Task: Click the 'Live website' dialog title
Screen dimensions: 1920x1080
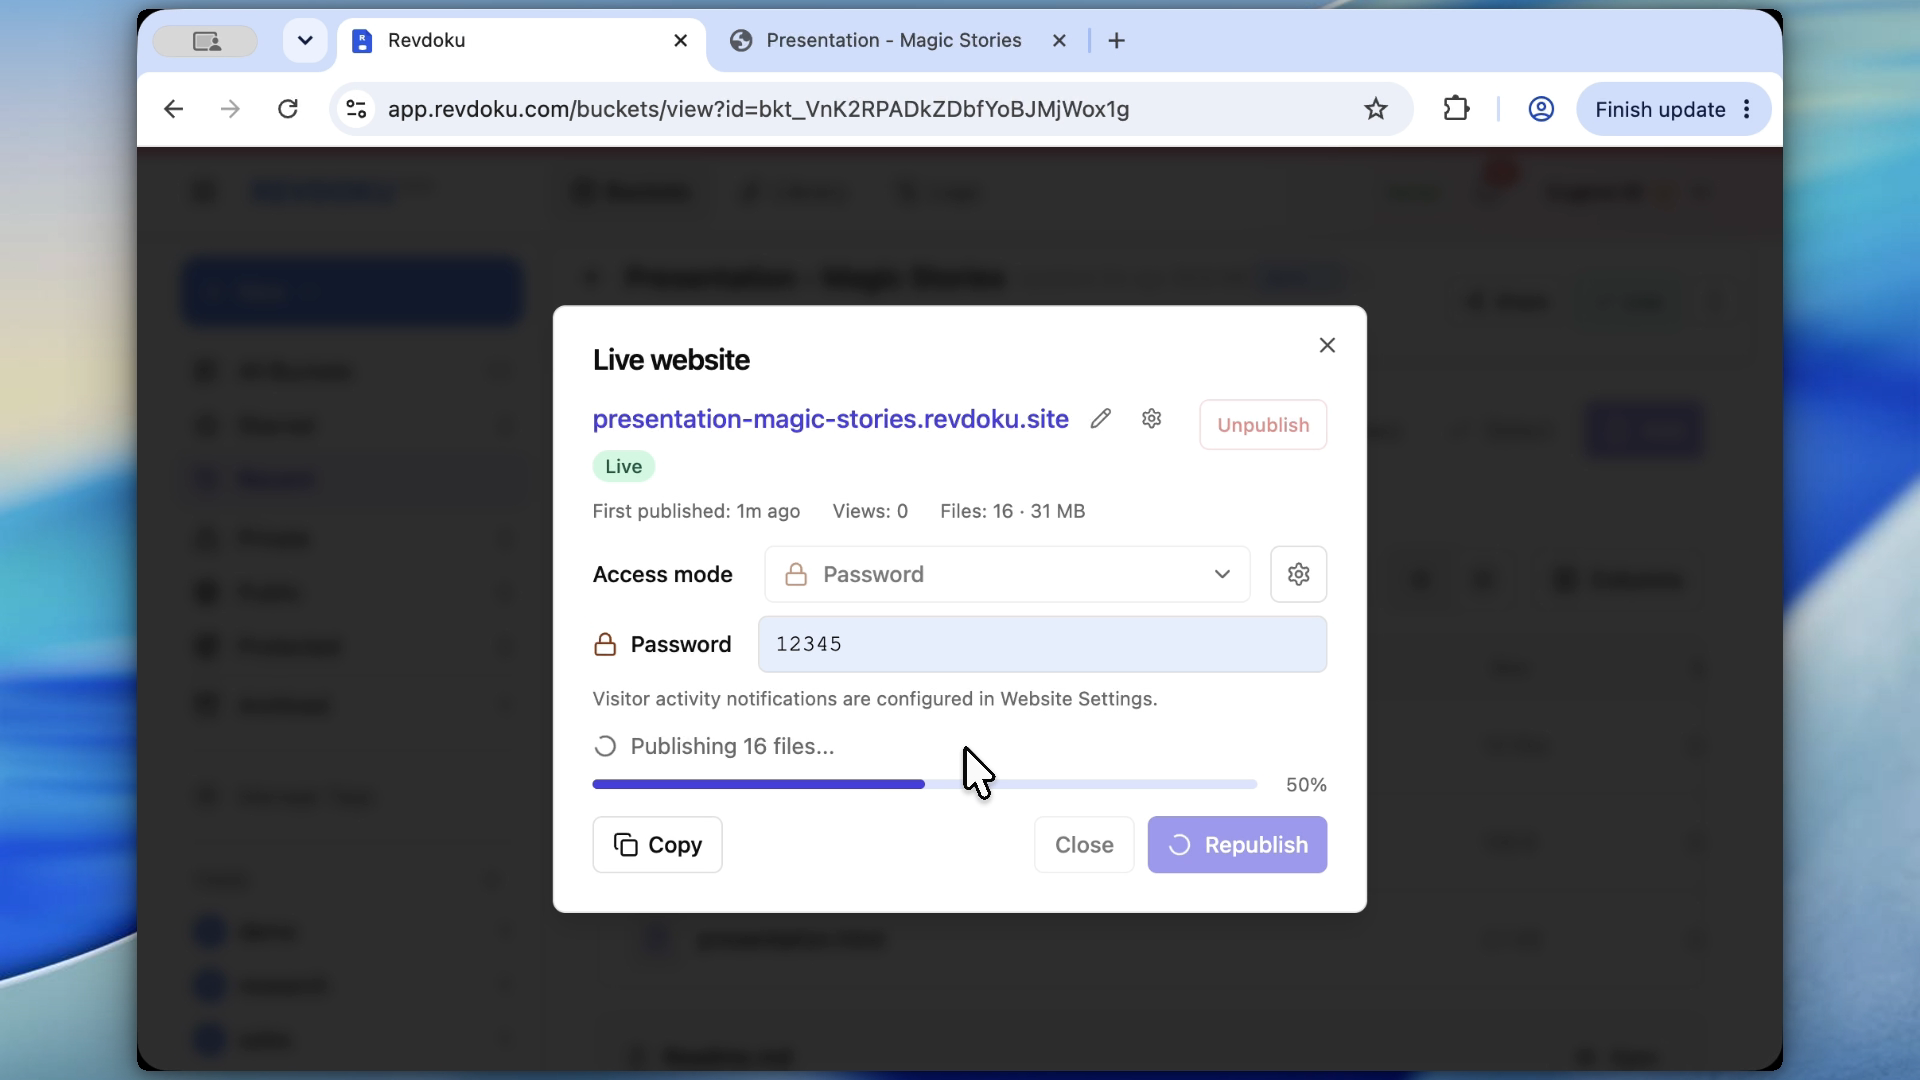Action: point(671,360)
